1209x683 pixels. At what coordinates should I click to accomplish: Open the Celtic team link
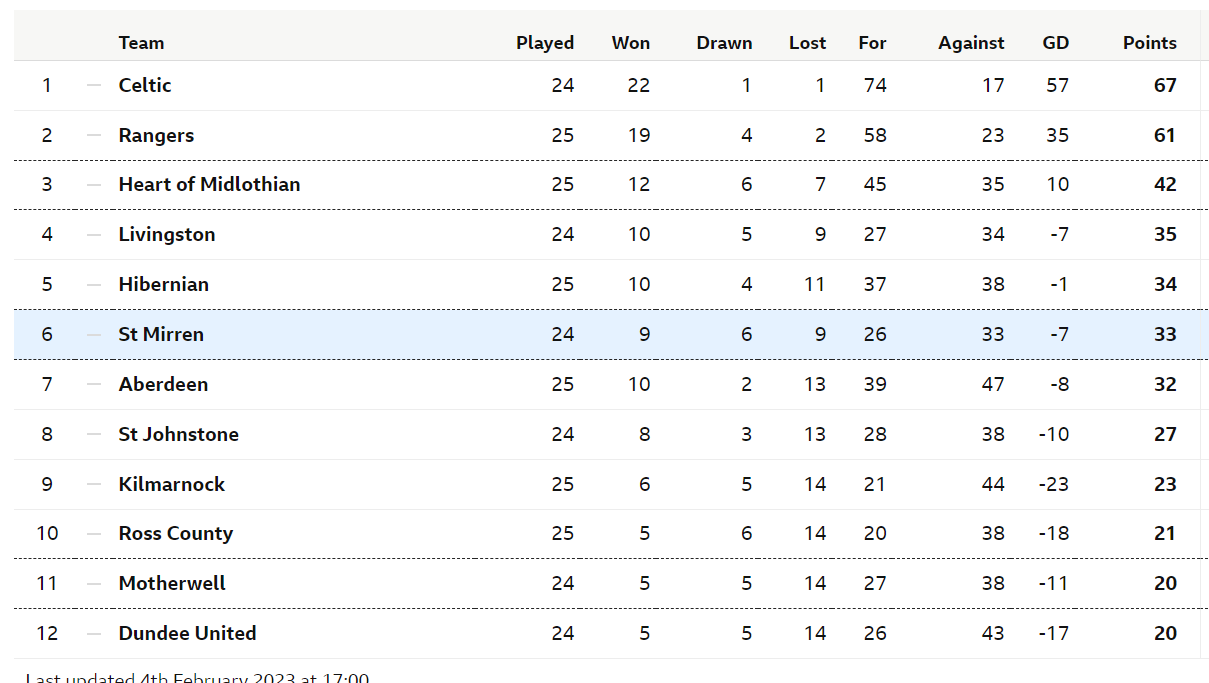coord(145,85)
